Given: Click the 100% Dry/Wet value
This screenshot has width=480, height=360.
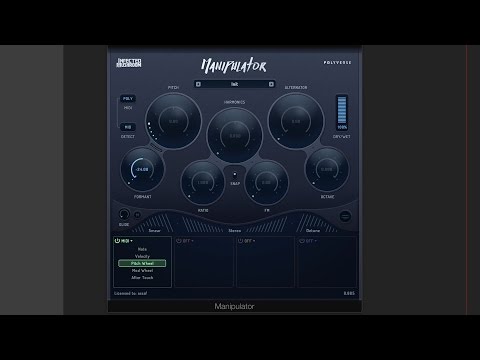Looking at the screenshot, I should click(x=342, y=127).
